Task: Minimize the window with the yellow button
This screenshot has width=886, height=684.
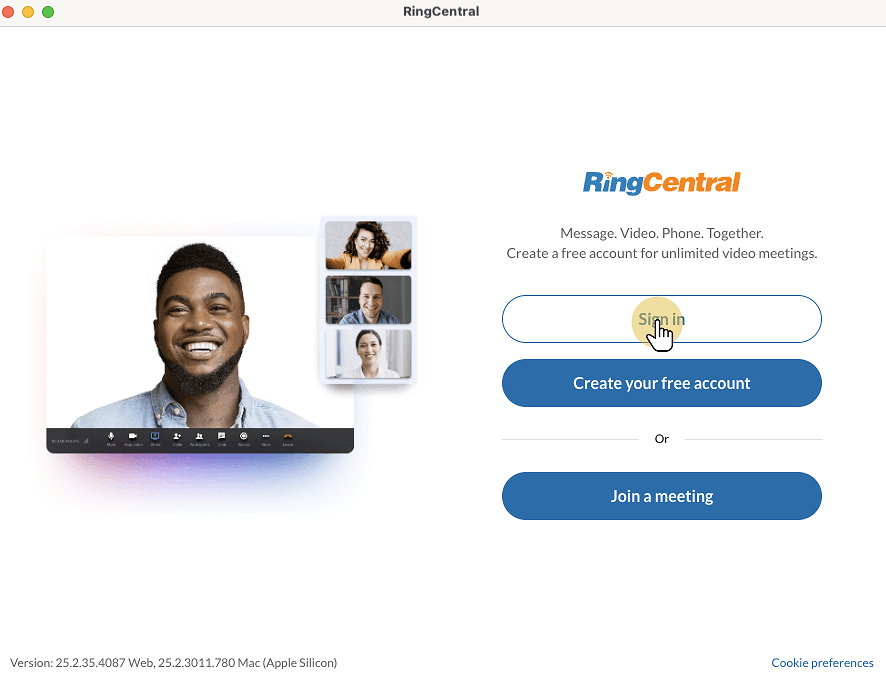Action: [28, 12]
